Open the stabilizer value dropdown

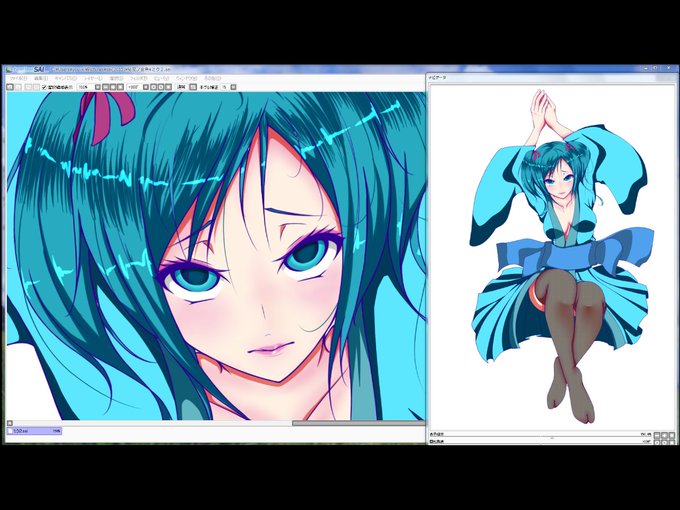coord(233,87)
